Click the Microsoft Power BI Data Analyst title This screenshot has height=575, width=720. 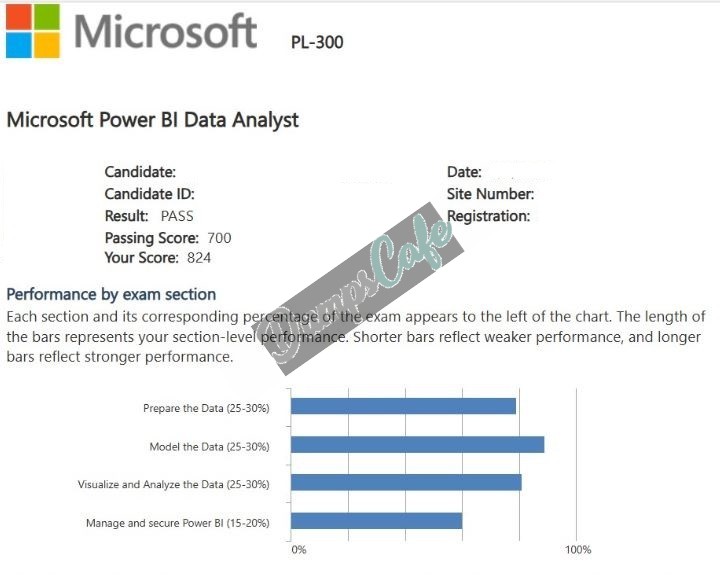coord(152,120)
